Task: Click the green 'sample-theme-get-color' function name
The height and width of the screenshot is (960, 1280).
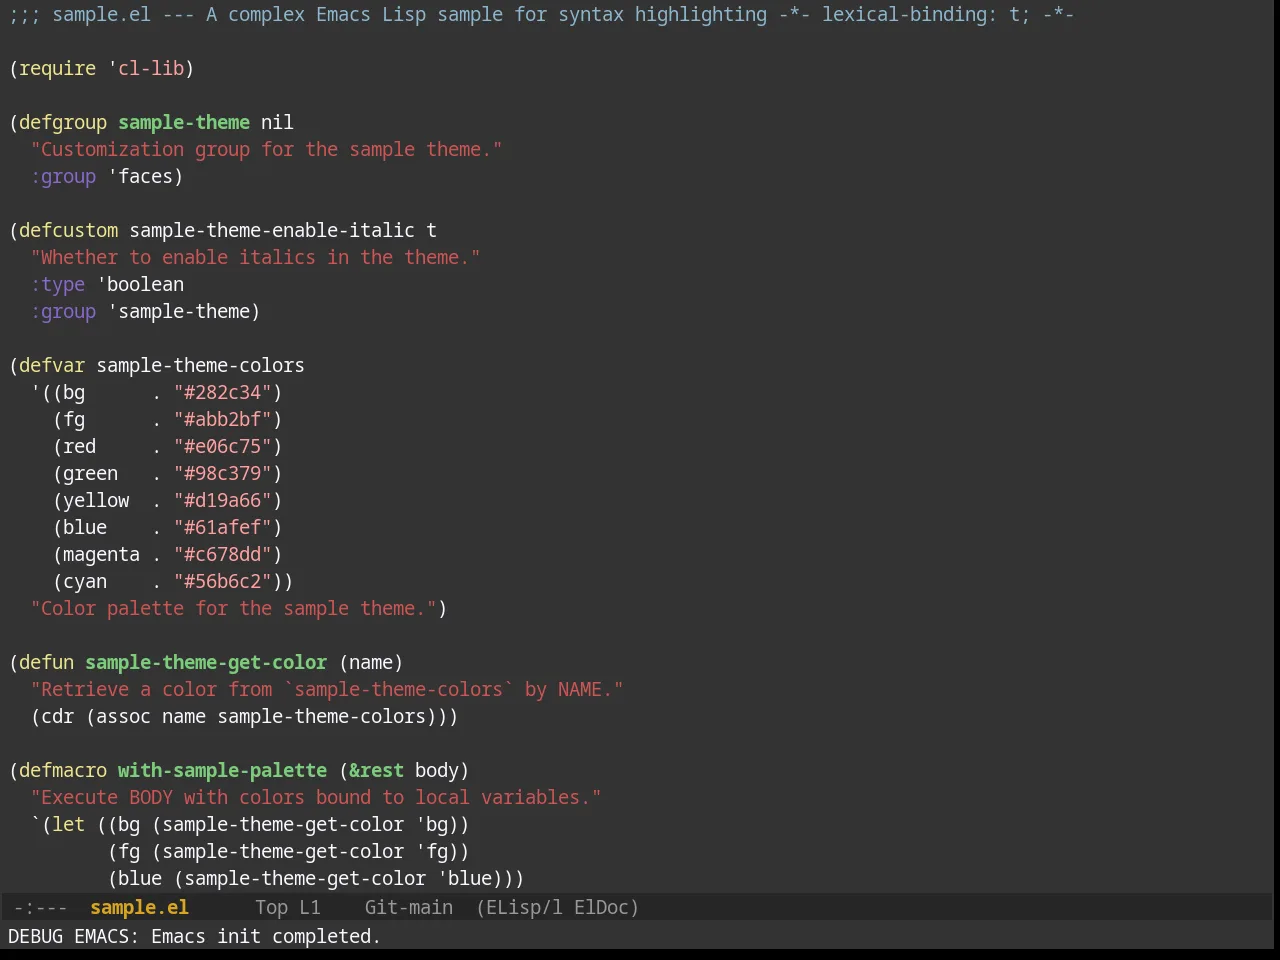Action: point(206,662)
